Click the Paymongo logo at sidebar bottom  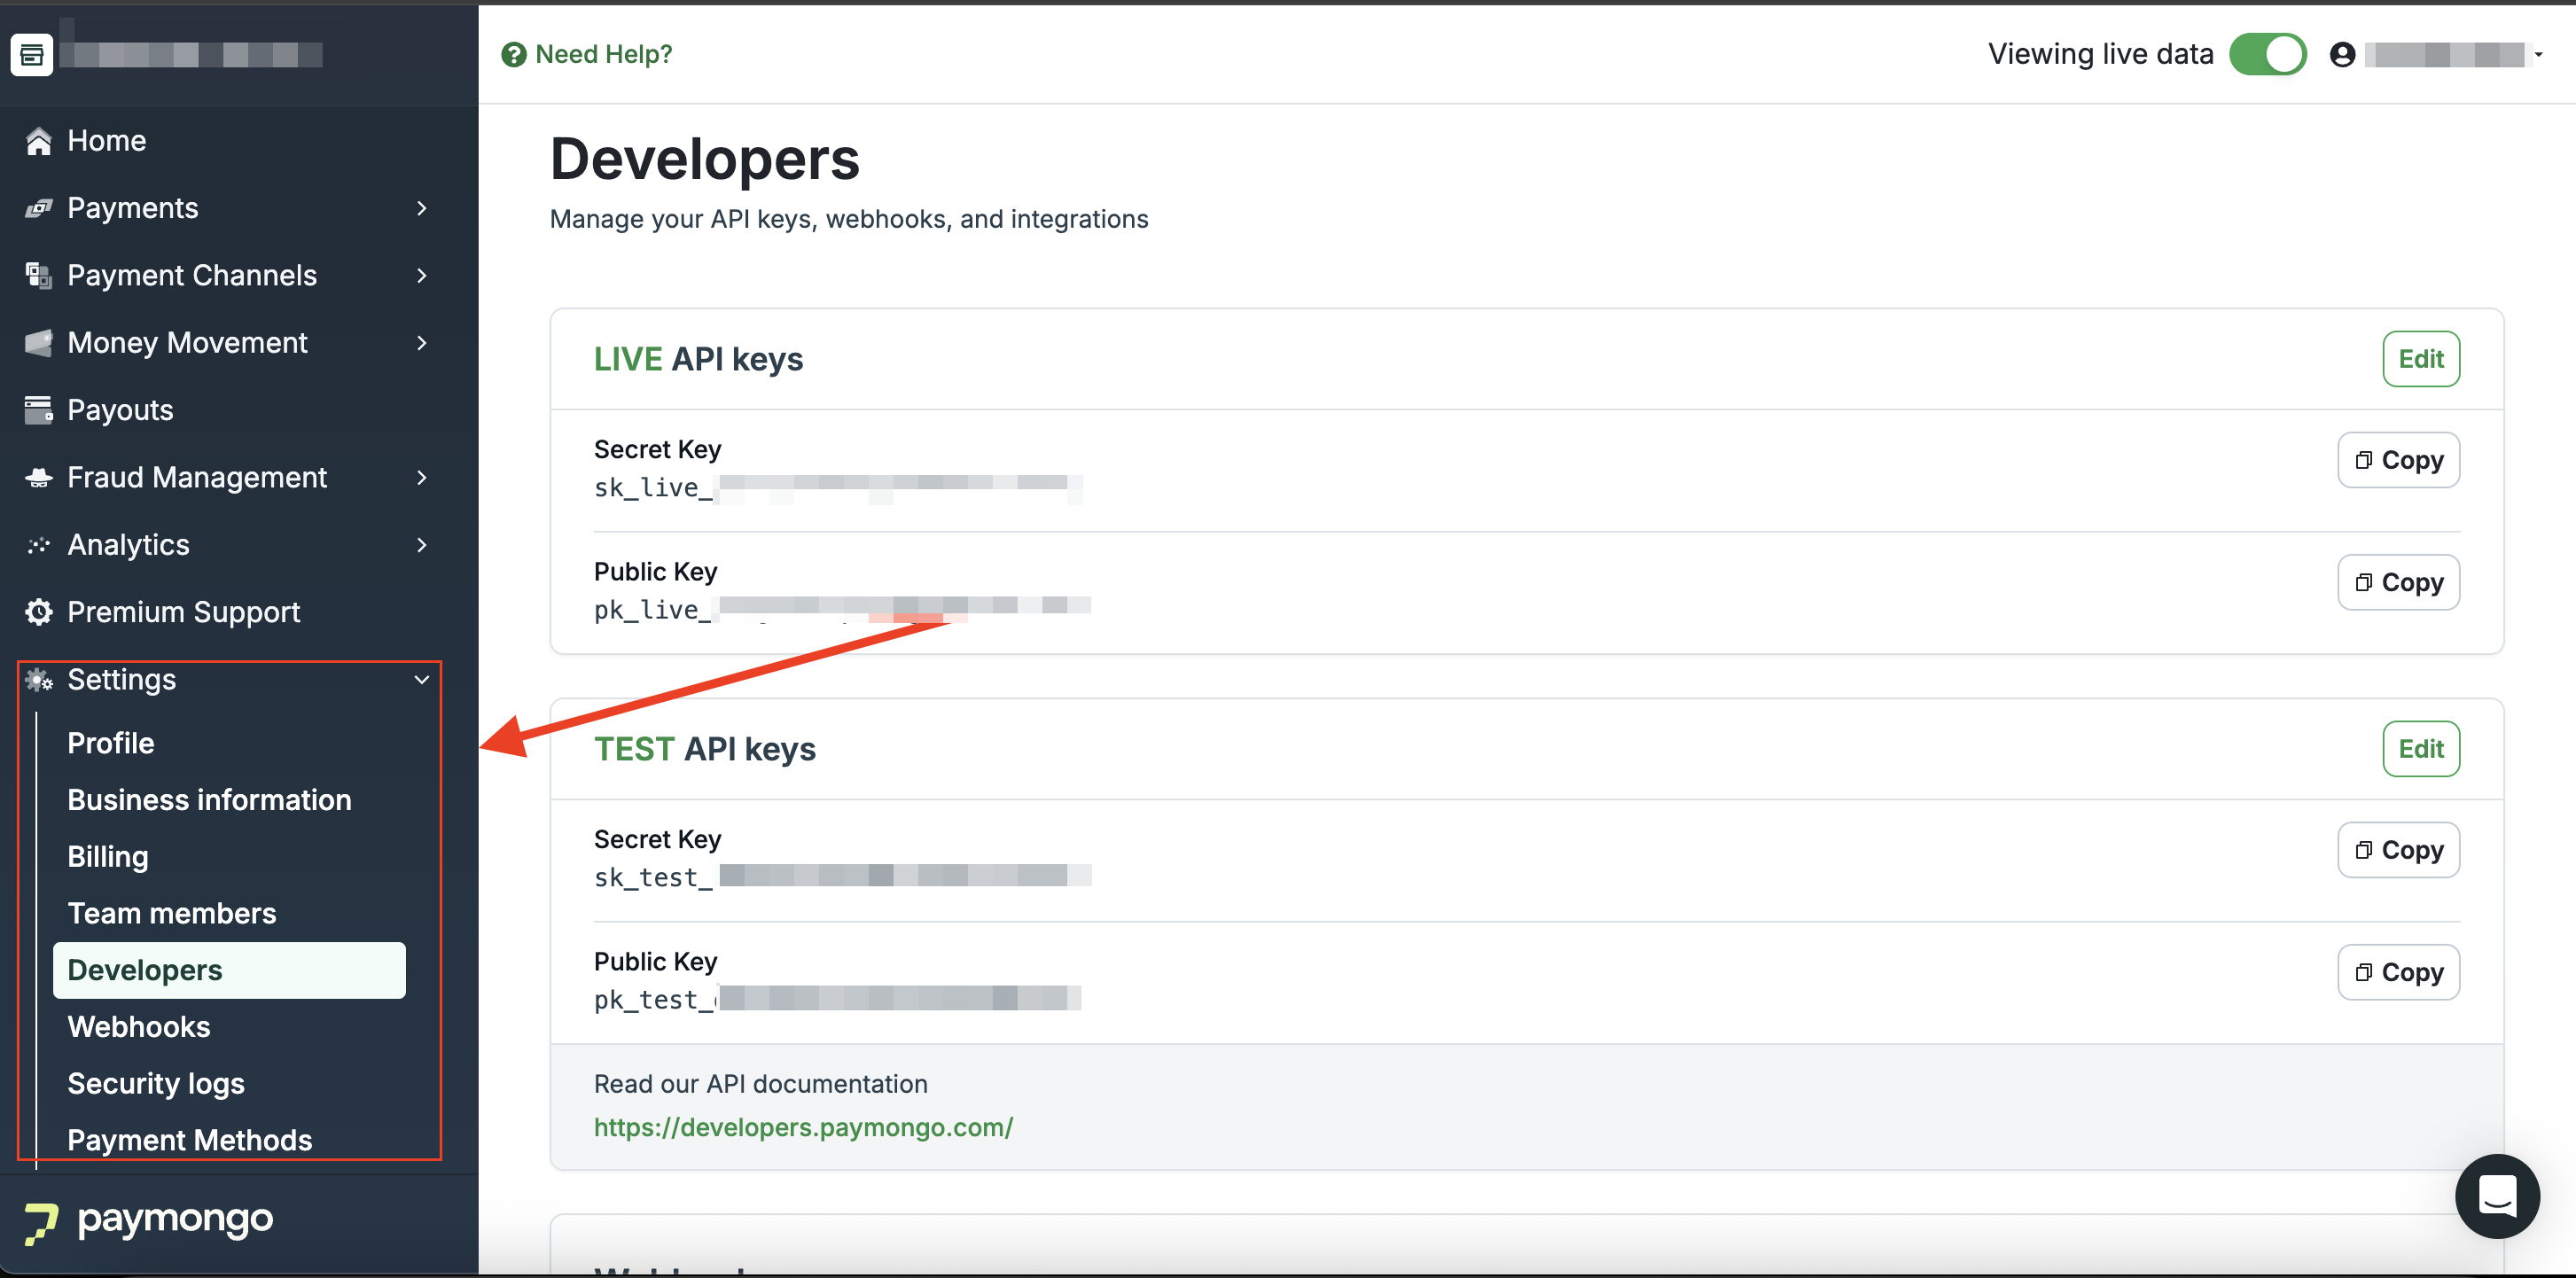(x=150, y=1220)
